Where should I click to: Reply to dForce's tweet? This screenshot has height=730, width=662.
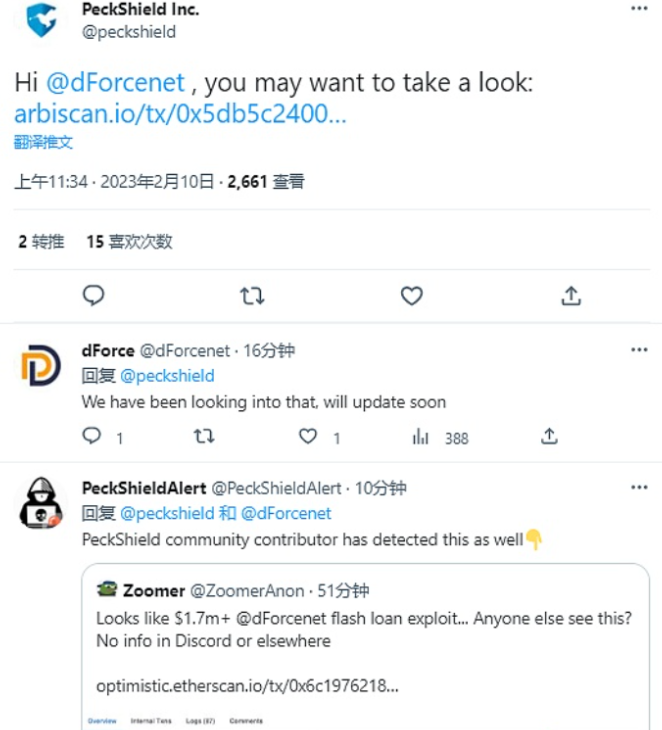coord(92,437)
